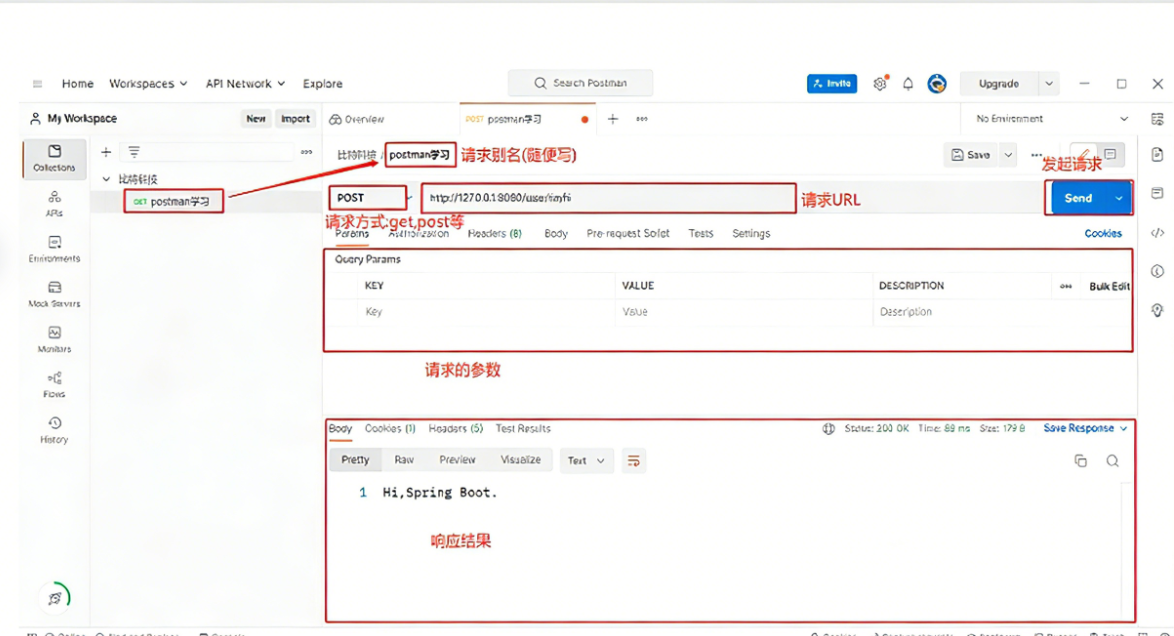Image resolution: width=1174 pixels, height=636 pixels.
Task: Open the Mock Servers sidebar panel
Action: 54,294
